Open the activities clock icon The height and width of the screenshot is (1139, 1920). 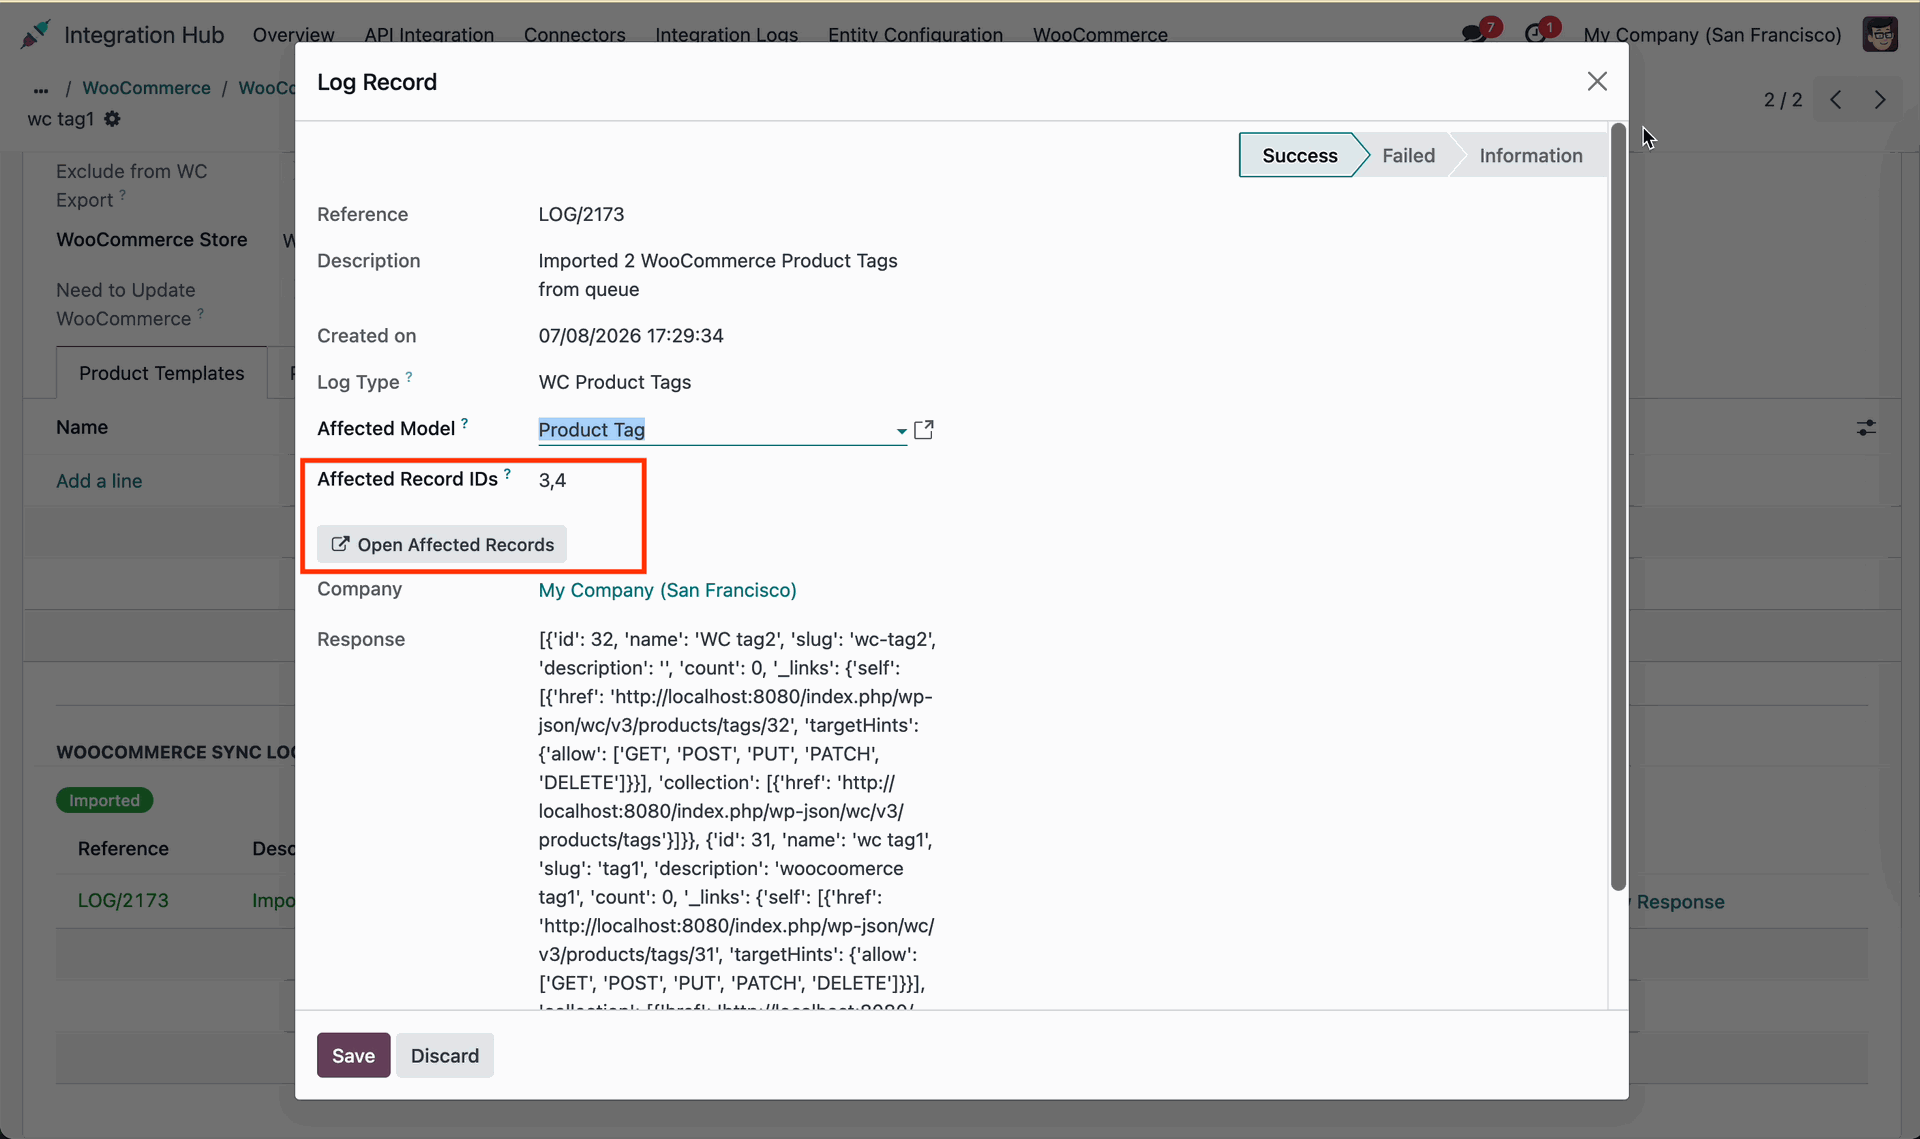point(1535,34)
